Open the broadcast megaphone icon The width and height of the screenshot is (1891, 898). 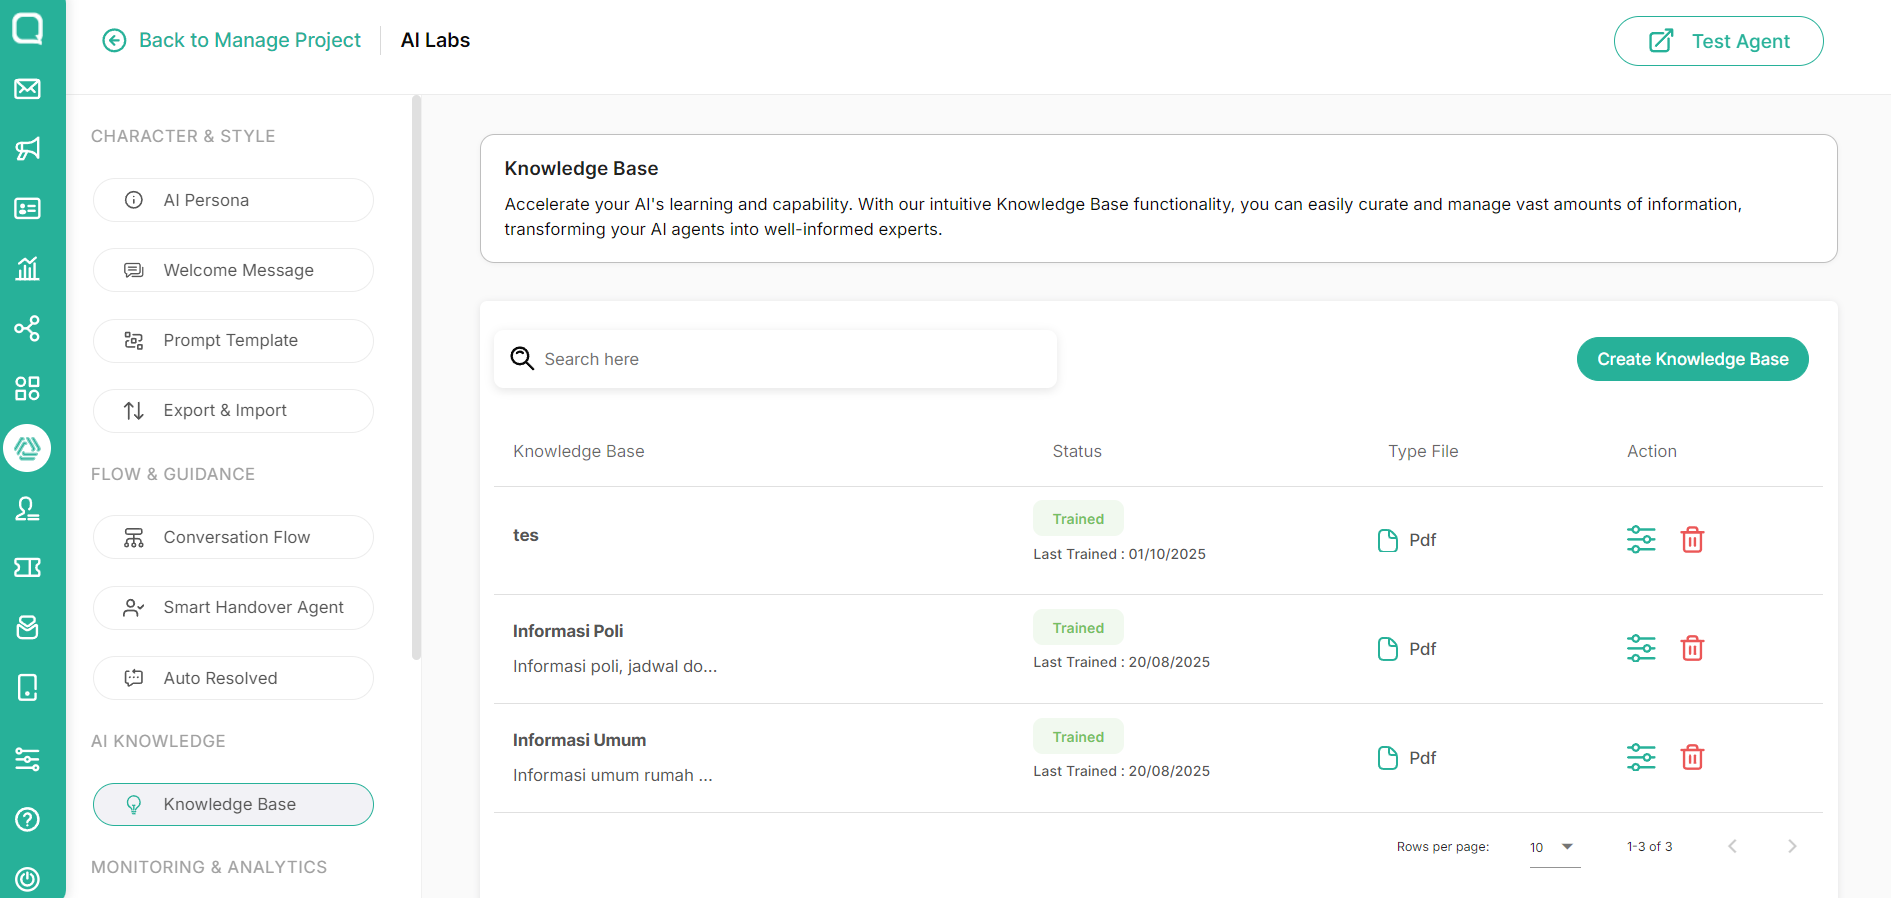pos(27,149)
